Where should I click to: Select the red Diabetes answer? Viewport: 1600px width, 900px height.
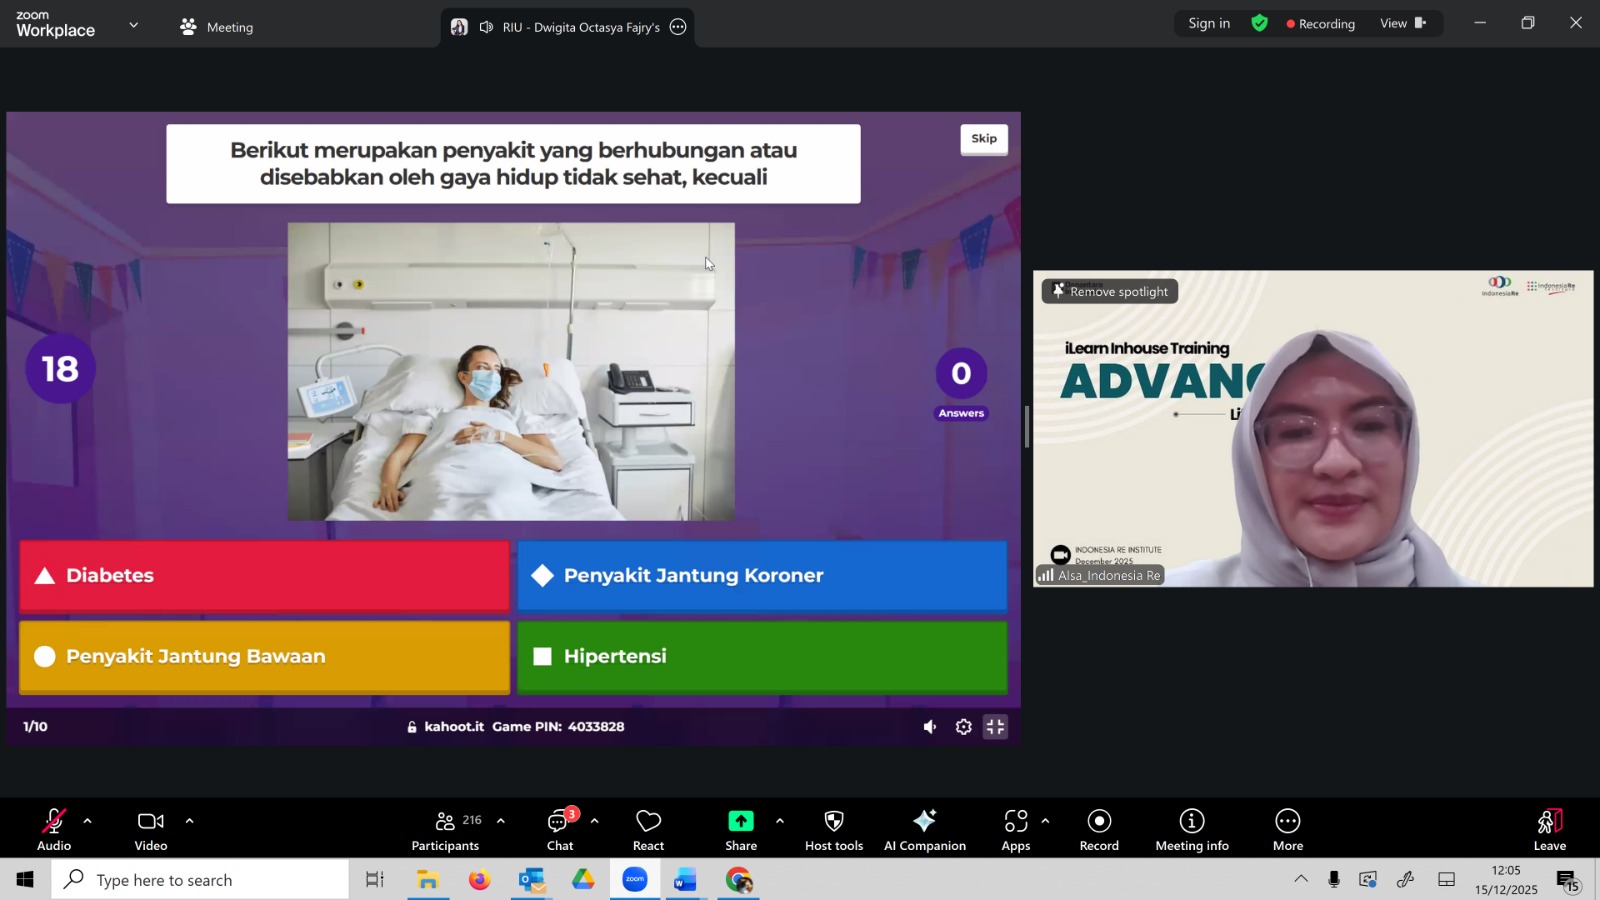(x=264, y=576)
